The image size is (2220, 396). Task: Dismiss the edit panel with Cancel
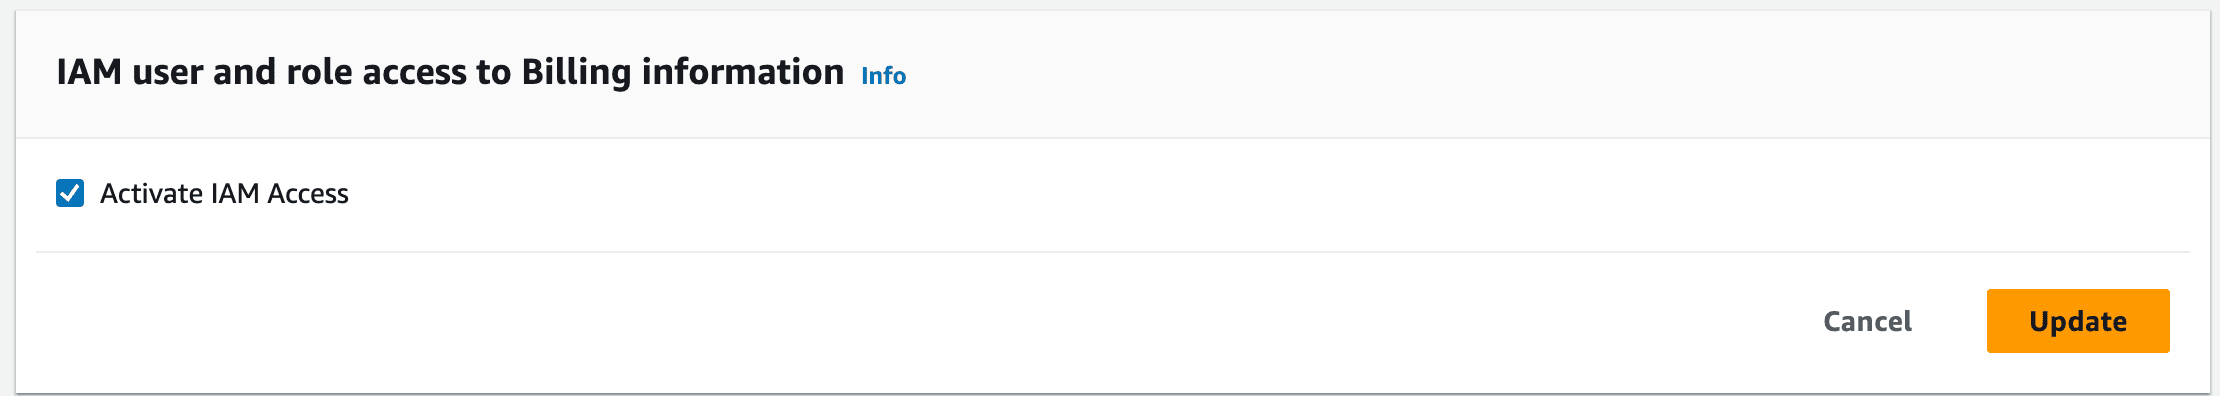1867,321
